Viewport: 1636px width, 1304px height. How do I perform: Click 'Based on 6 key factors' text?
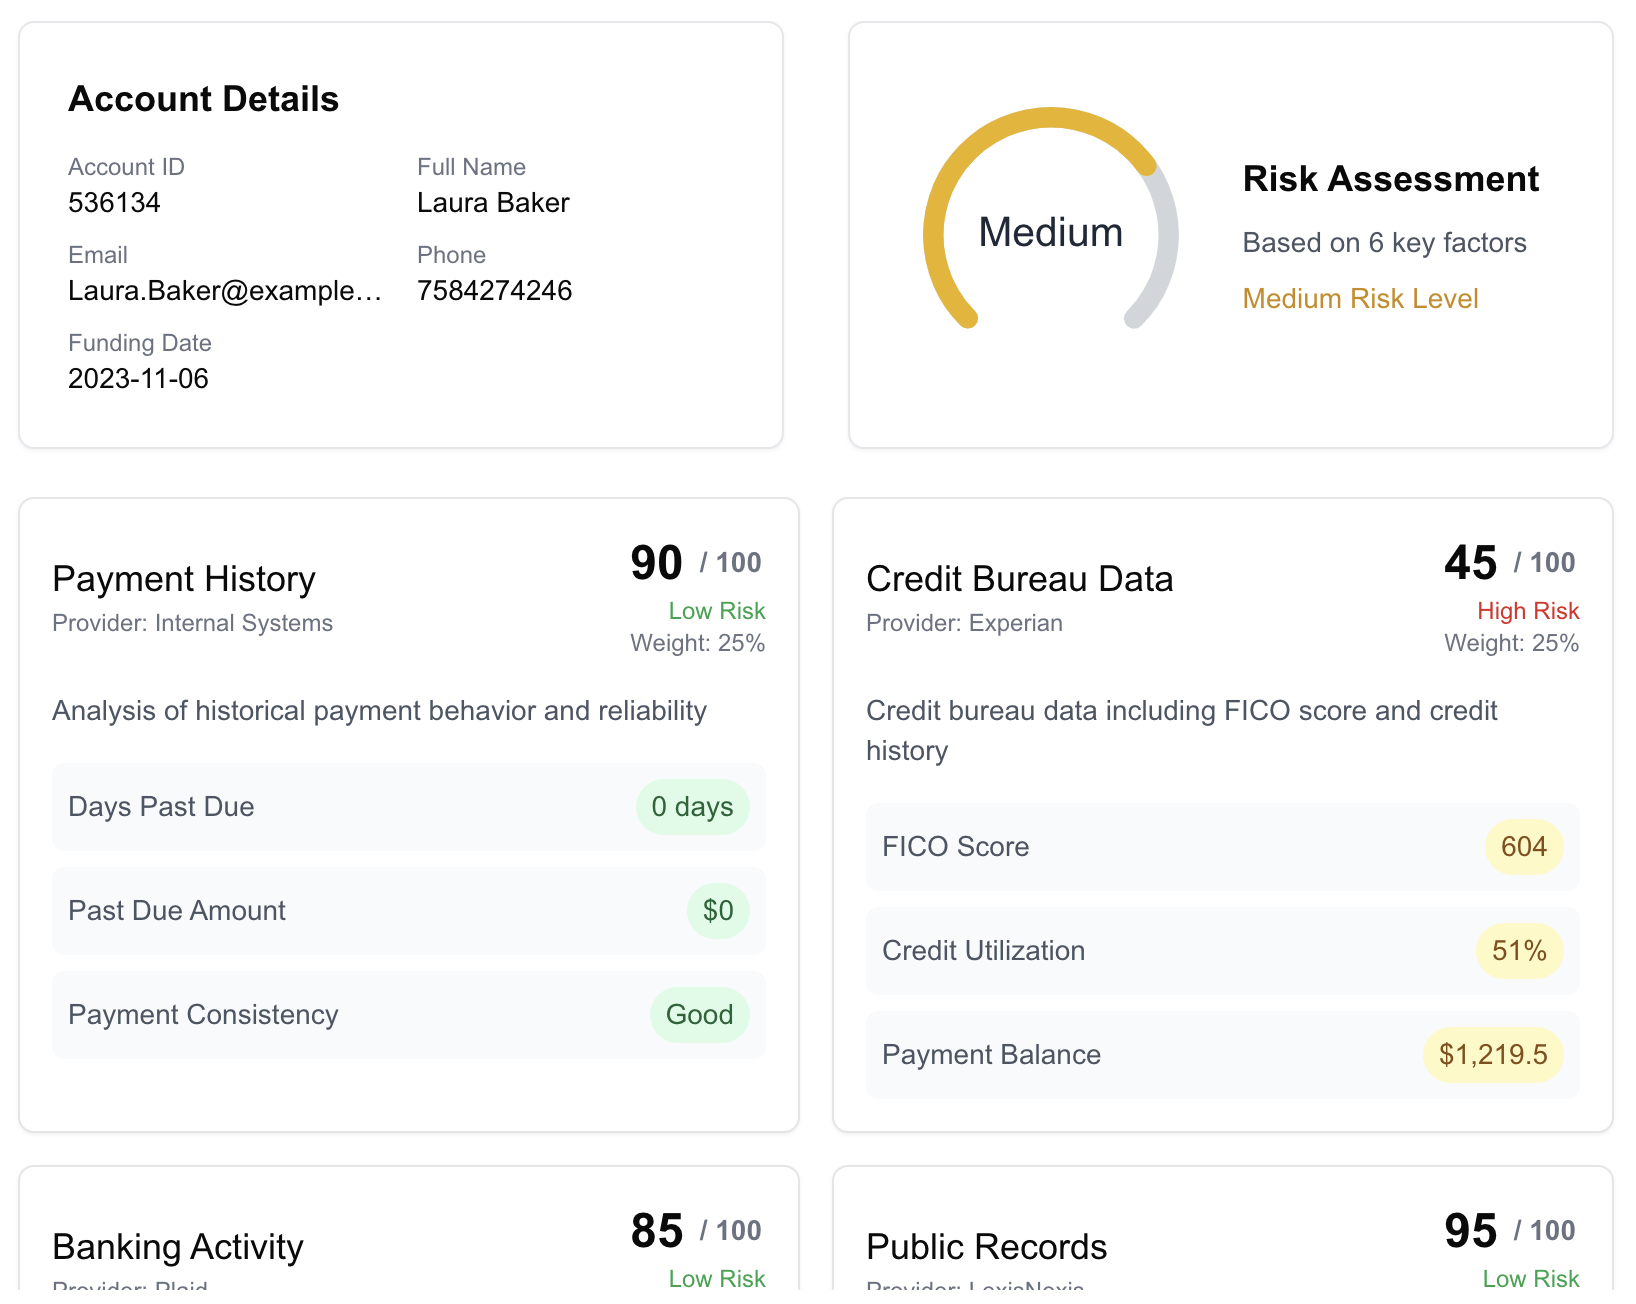1384,243
